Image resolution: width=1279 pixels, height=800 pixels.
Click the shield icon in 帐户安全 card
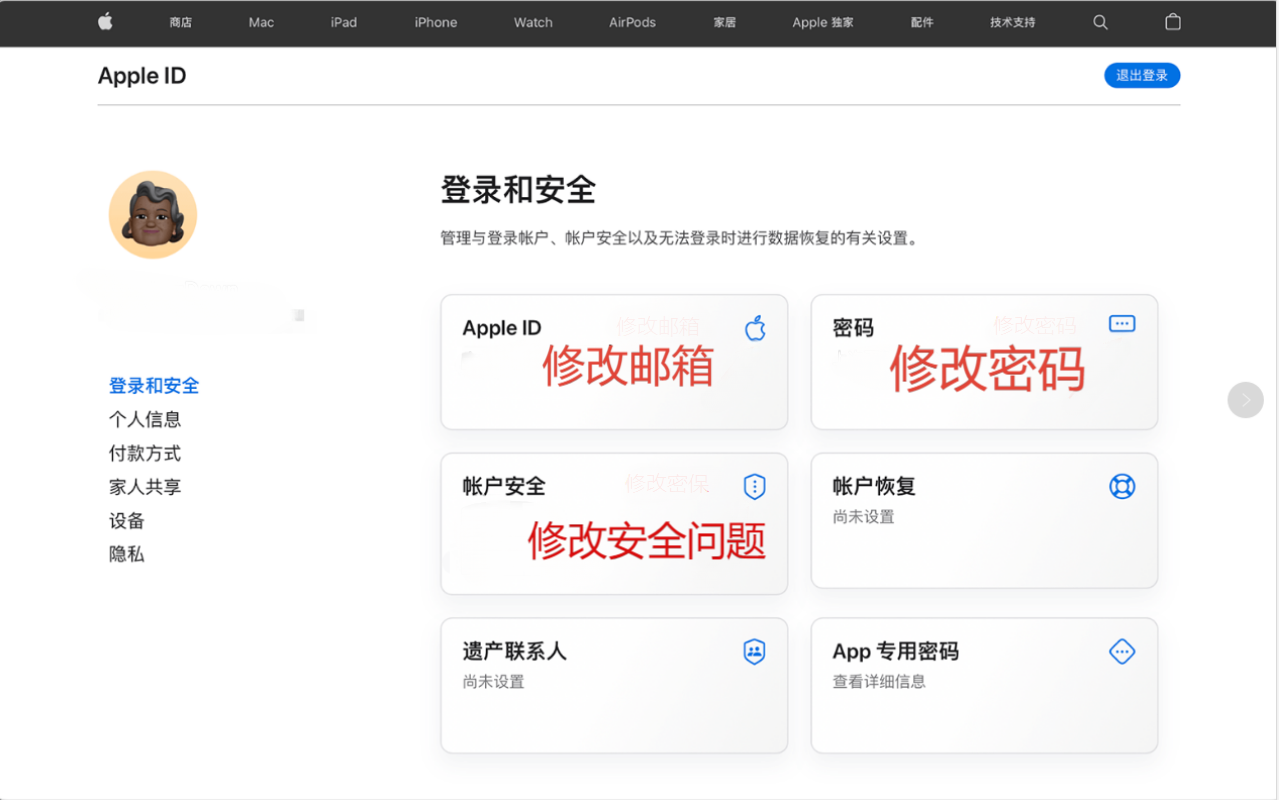[754, 487]
